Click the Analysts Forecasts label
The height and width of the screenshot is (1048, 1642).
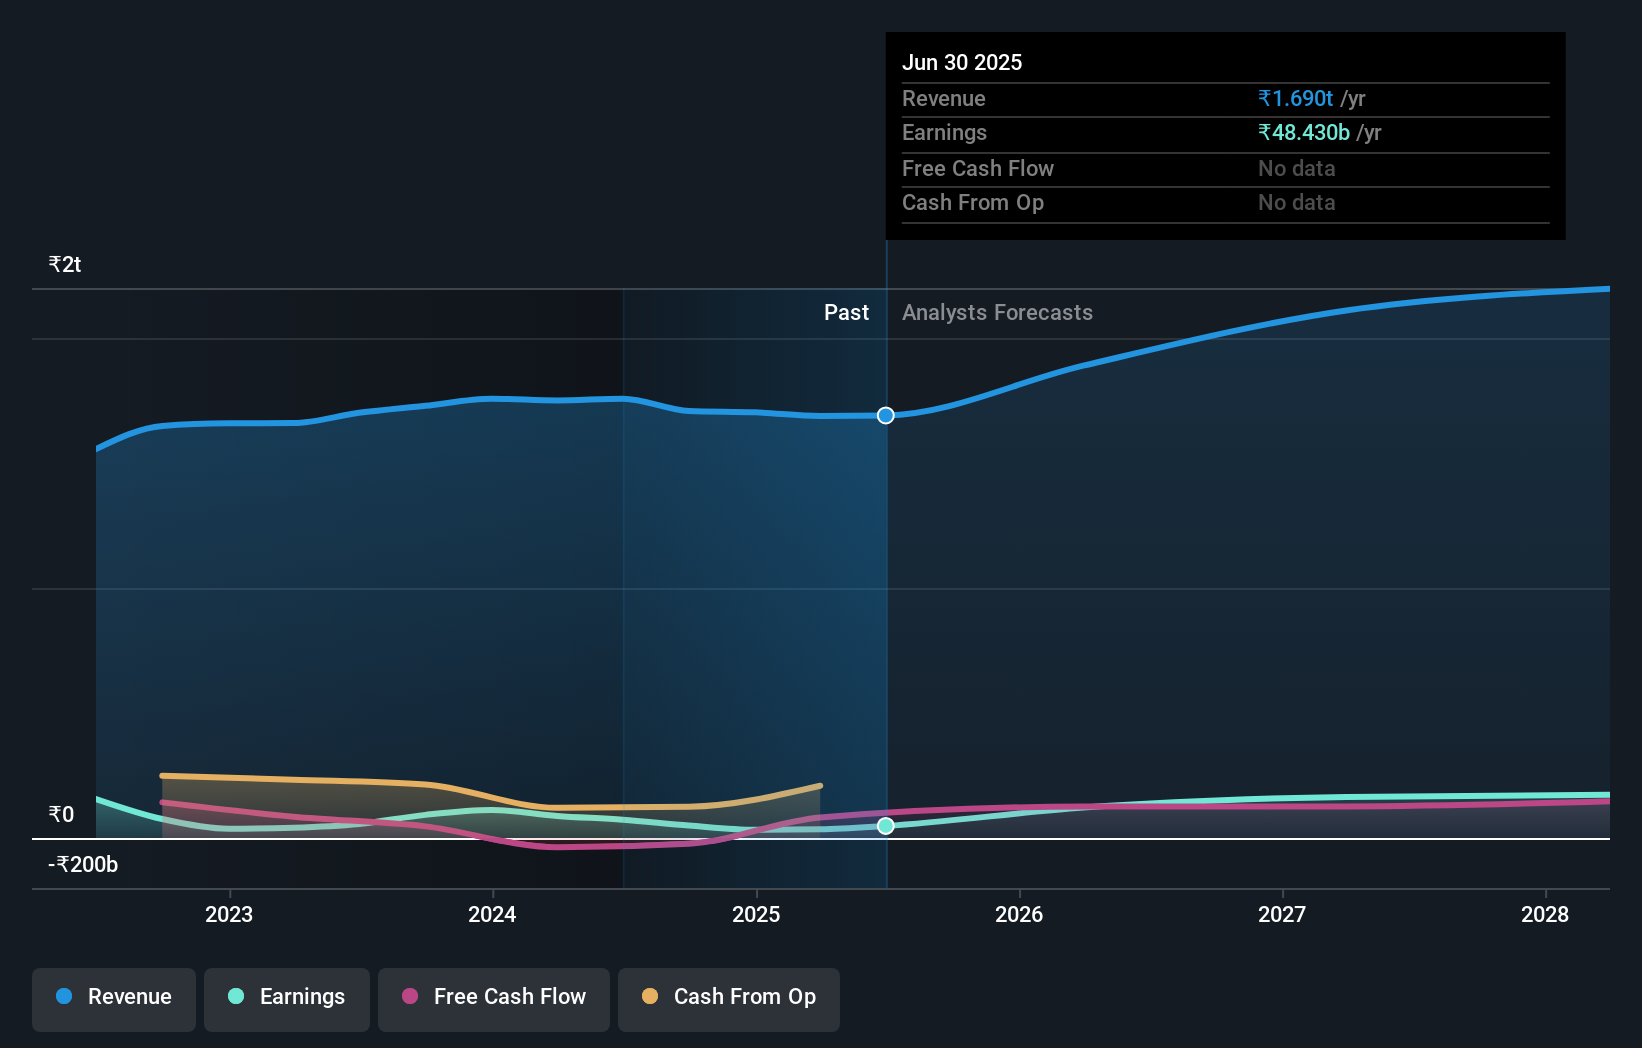997,313
